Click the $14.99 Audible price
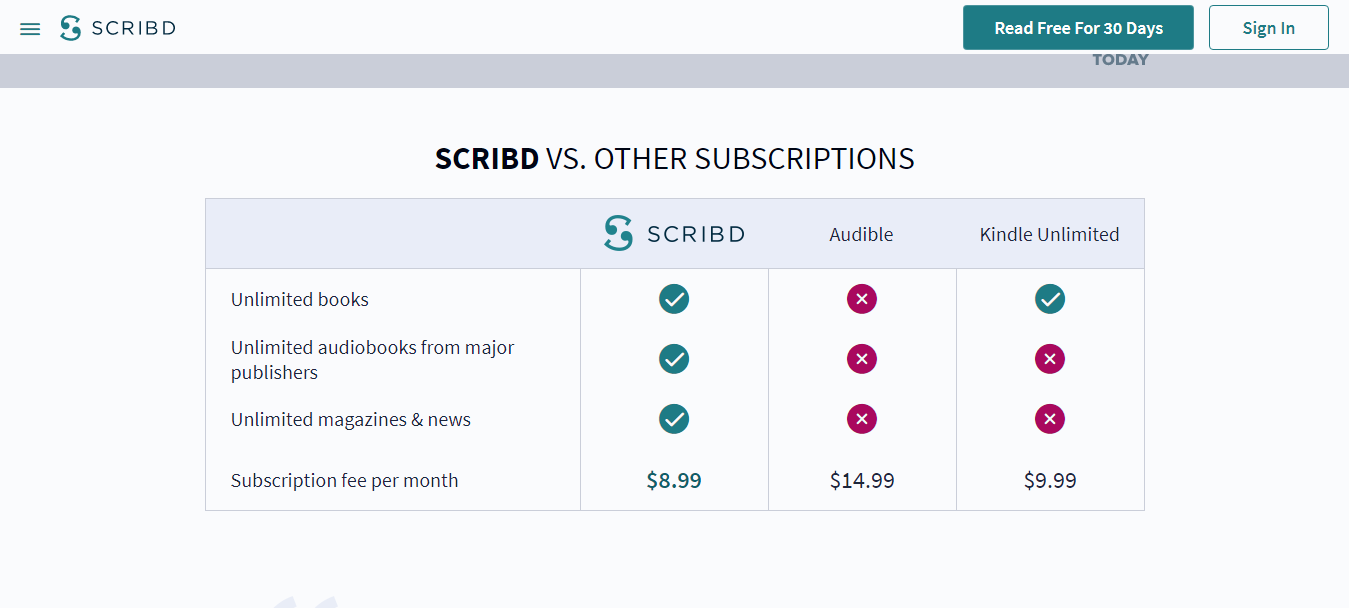The height and width of the screenshot is (608, 1349). tap(862, 480)
